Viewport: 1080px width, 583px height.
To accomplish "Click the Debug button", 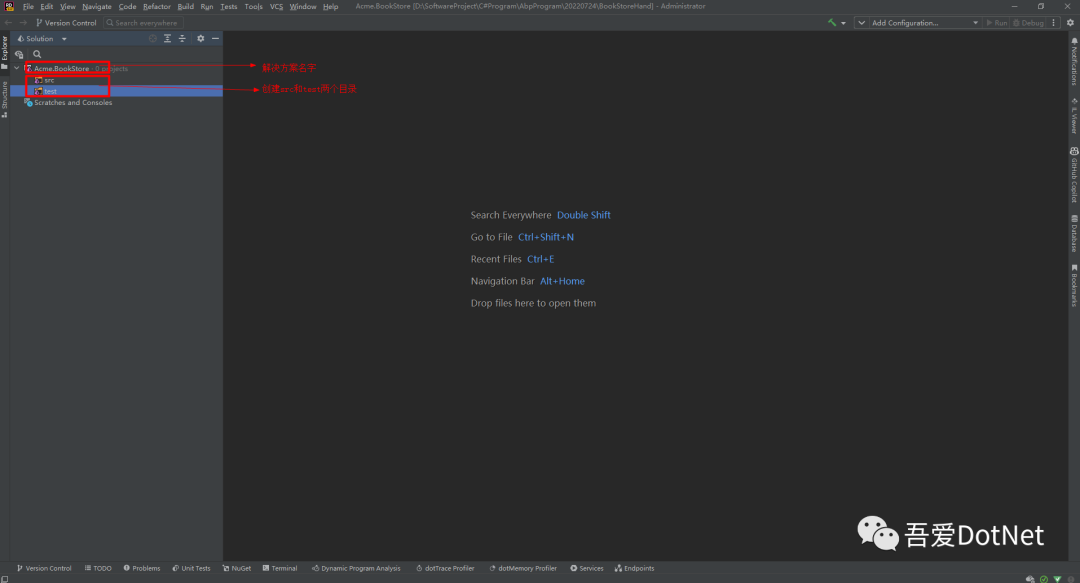I will 1028,23.
